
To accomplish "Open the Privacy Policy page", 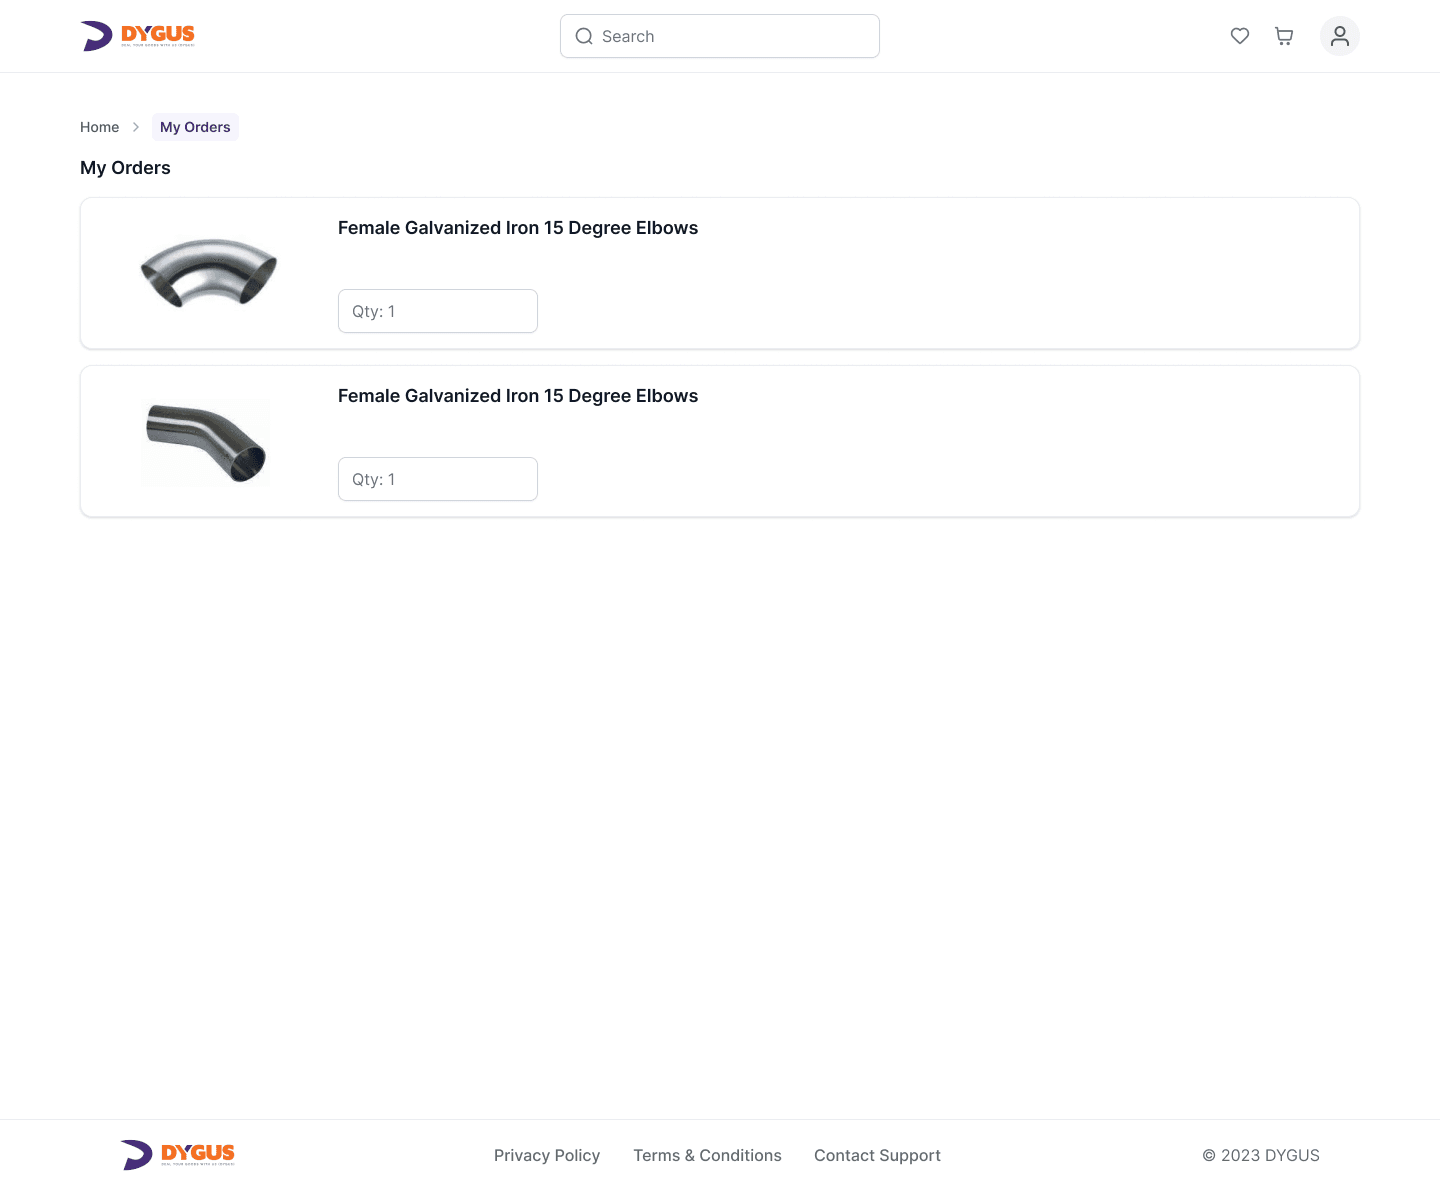I will click(x=547, y=1155).
